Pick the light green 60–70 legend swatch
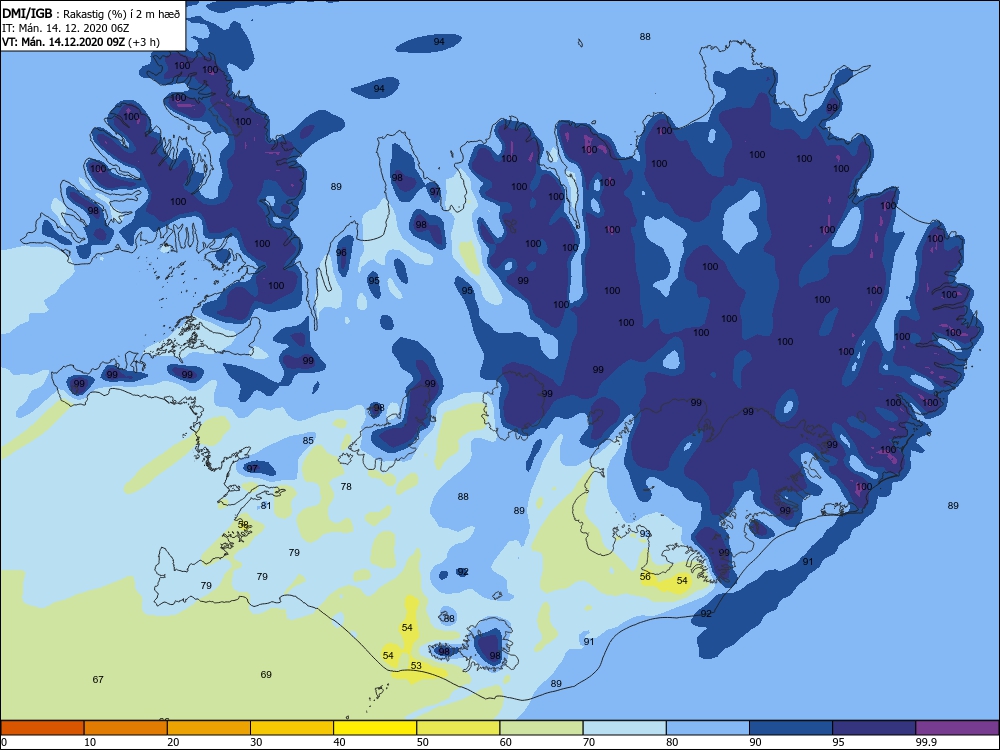Screen dimensions: 1000x750 point(541,728)
